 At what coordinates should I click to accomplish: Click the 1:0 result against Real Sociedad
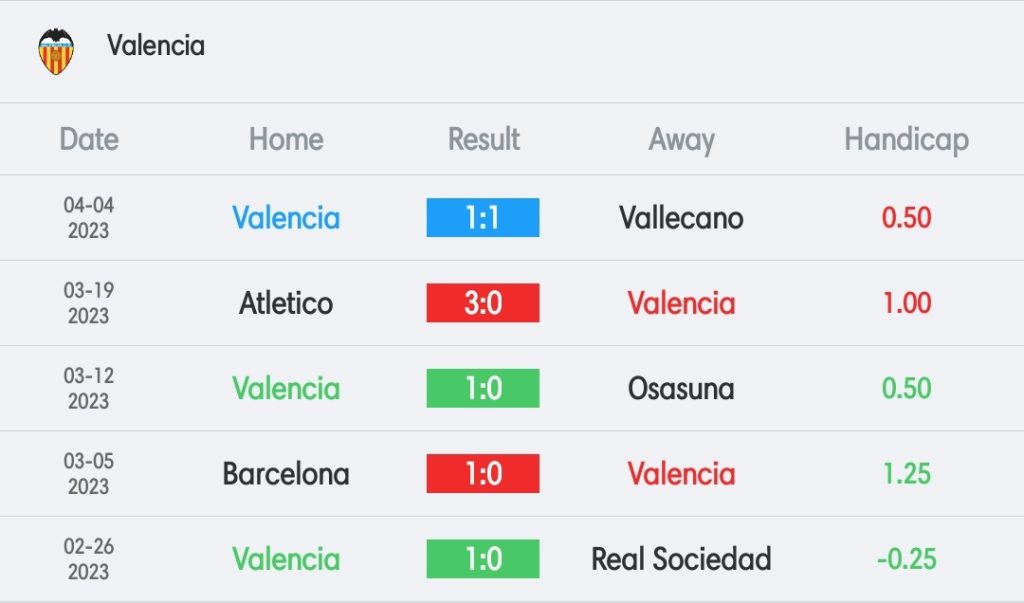click(x=483, y=559)
